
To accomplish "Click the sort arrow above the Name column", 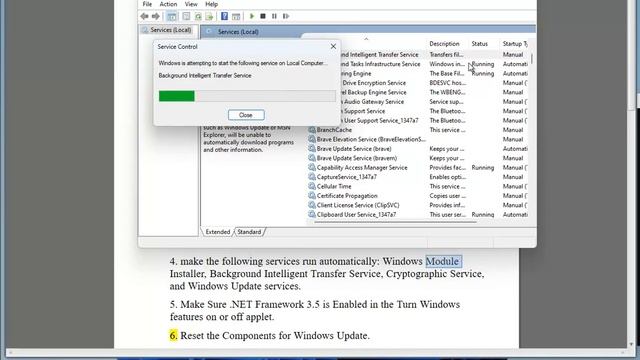I will [366, 39].
